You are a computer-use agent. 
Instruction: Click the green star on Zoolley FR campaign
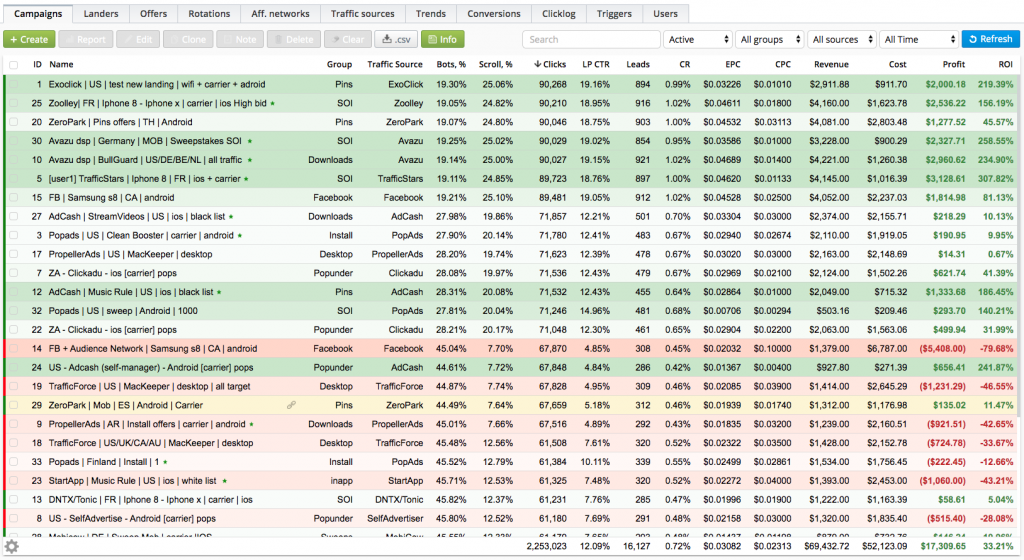point(272,103)
